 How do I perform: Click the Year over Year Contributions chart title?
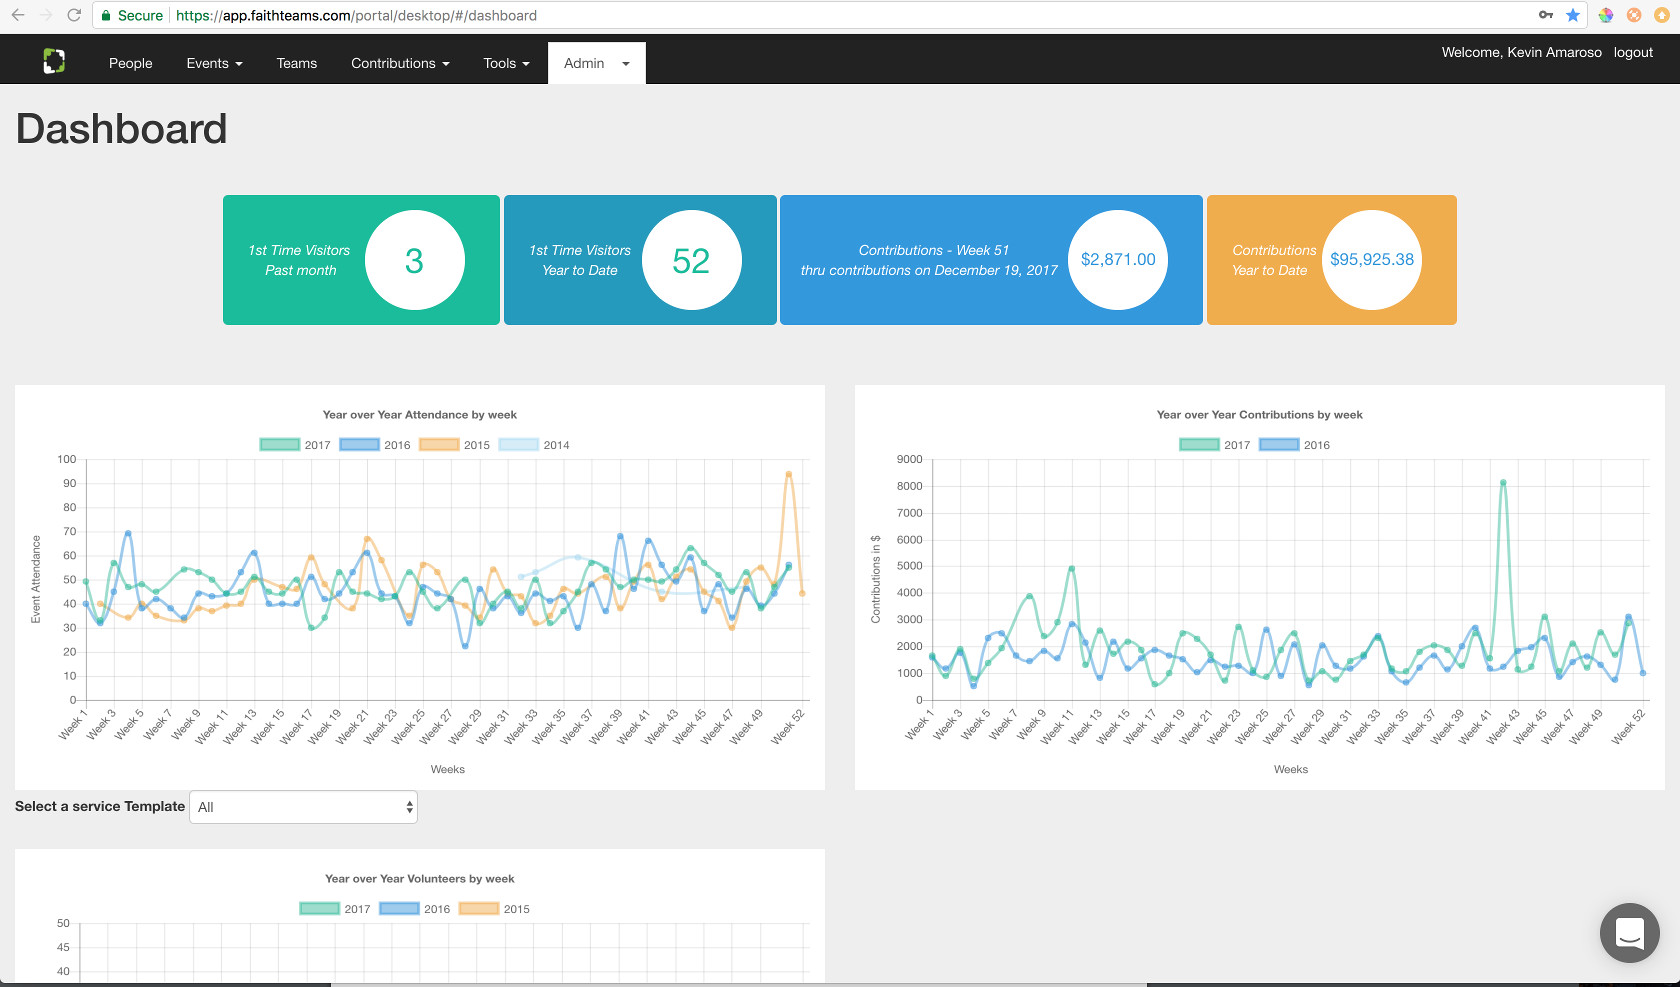click(1260, 415)
